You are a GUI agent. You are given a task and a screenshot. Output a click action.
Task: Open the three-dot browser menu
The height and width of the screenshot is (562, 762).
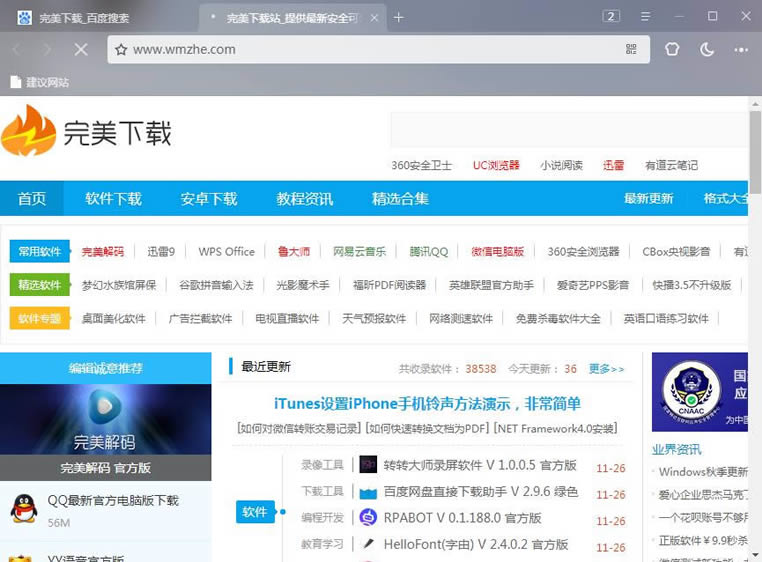[x=741, y=50]
